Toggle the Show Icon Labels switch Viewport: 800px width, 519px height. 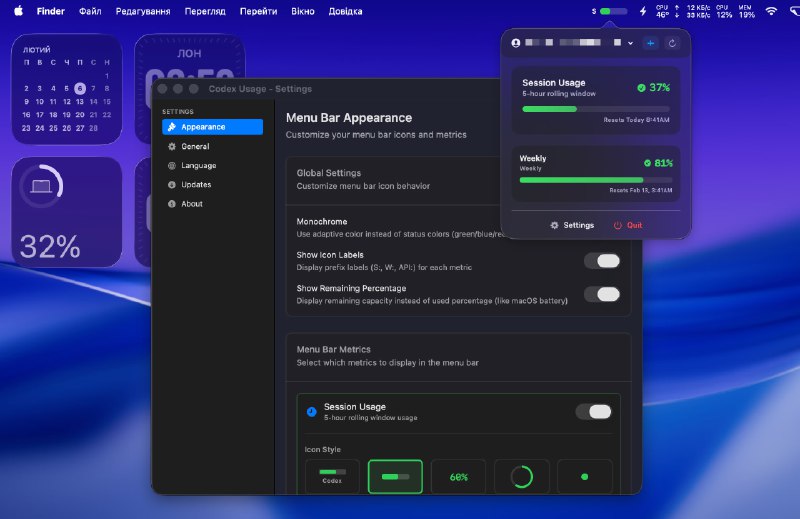601,261
